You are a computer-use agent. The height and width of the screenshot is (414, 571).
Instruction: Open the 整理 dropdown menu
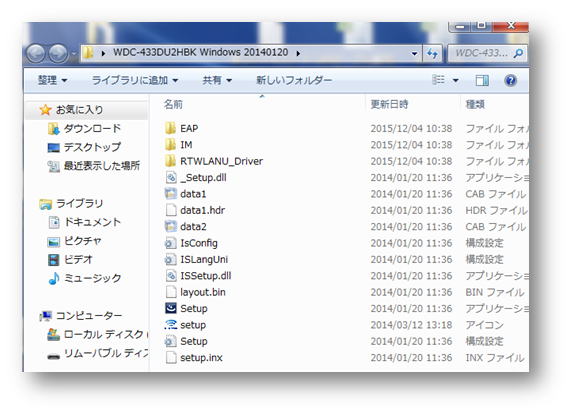(x=52, y=80)
